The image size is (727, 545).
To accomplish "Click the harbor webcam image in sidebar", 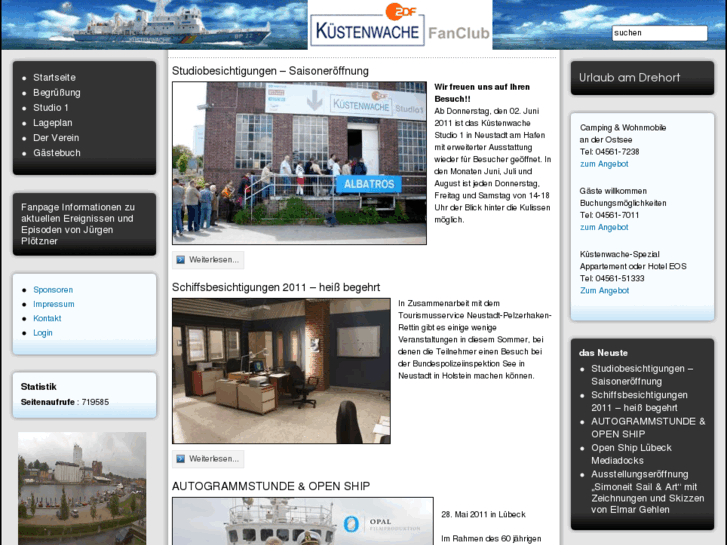I will [x=82, y=488].
